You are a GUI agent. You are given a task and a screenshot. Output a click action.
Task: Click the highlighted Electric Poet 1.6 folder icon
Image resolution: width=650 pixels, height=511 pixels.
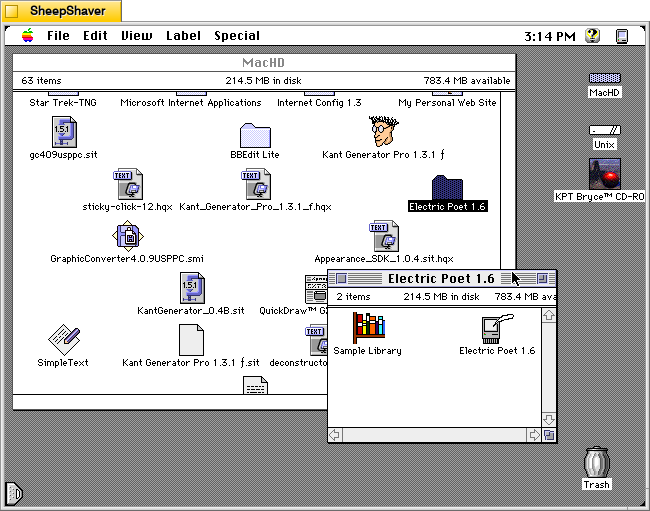pos(447,188)
